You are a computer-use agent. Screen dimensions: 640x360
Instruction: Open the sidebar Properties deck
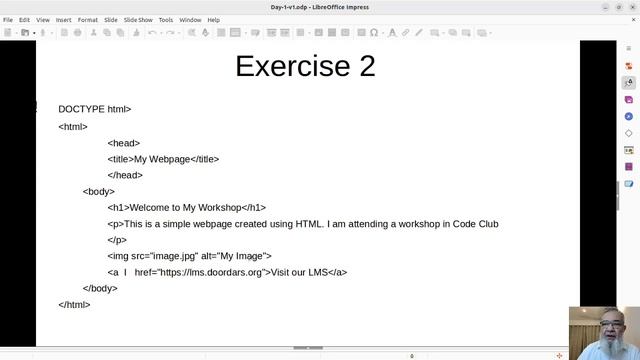pos(629,66)
